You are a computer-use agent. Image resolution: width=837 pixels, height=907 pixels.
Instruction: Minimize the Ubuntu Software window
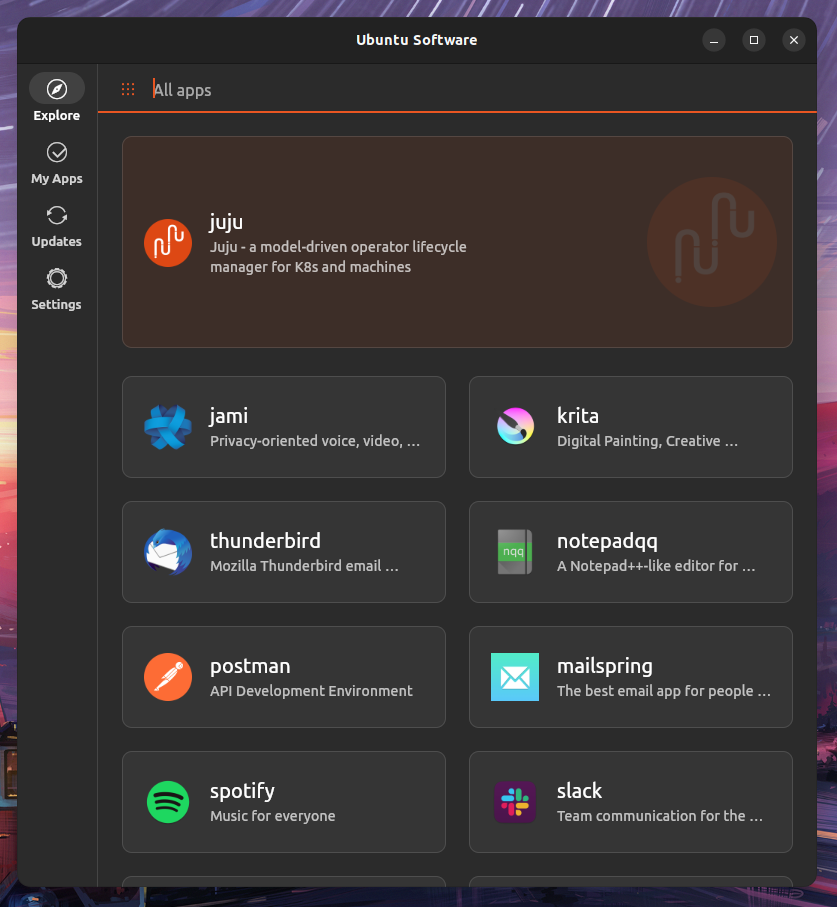point(714,40)
